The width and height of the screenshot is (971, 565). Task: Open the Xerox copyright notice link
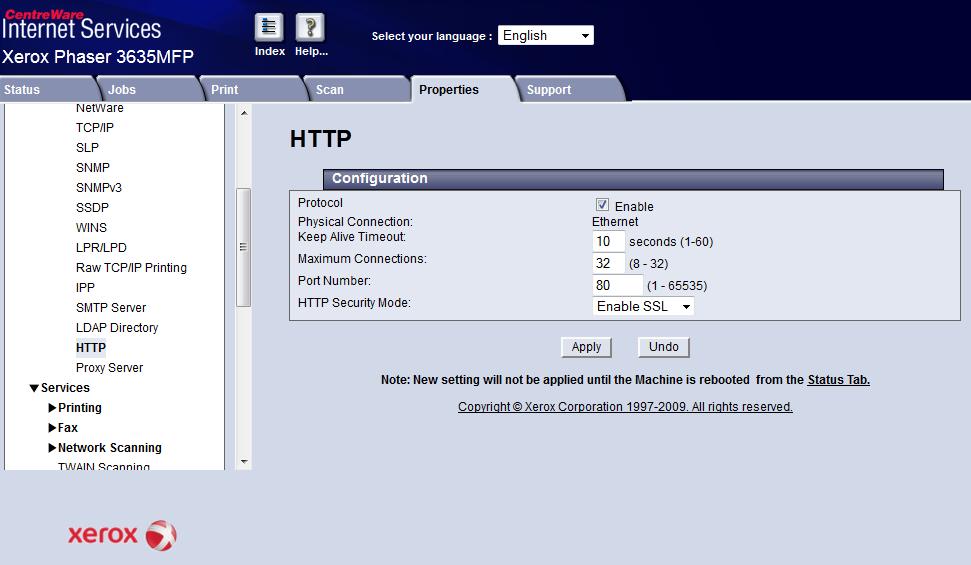[x=625, y=407]
